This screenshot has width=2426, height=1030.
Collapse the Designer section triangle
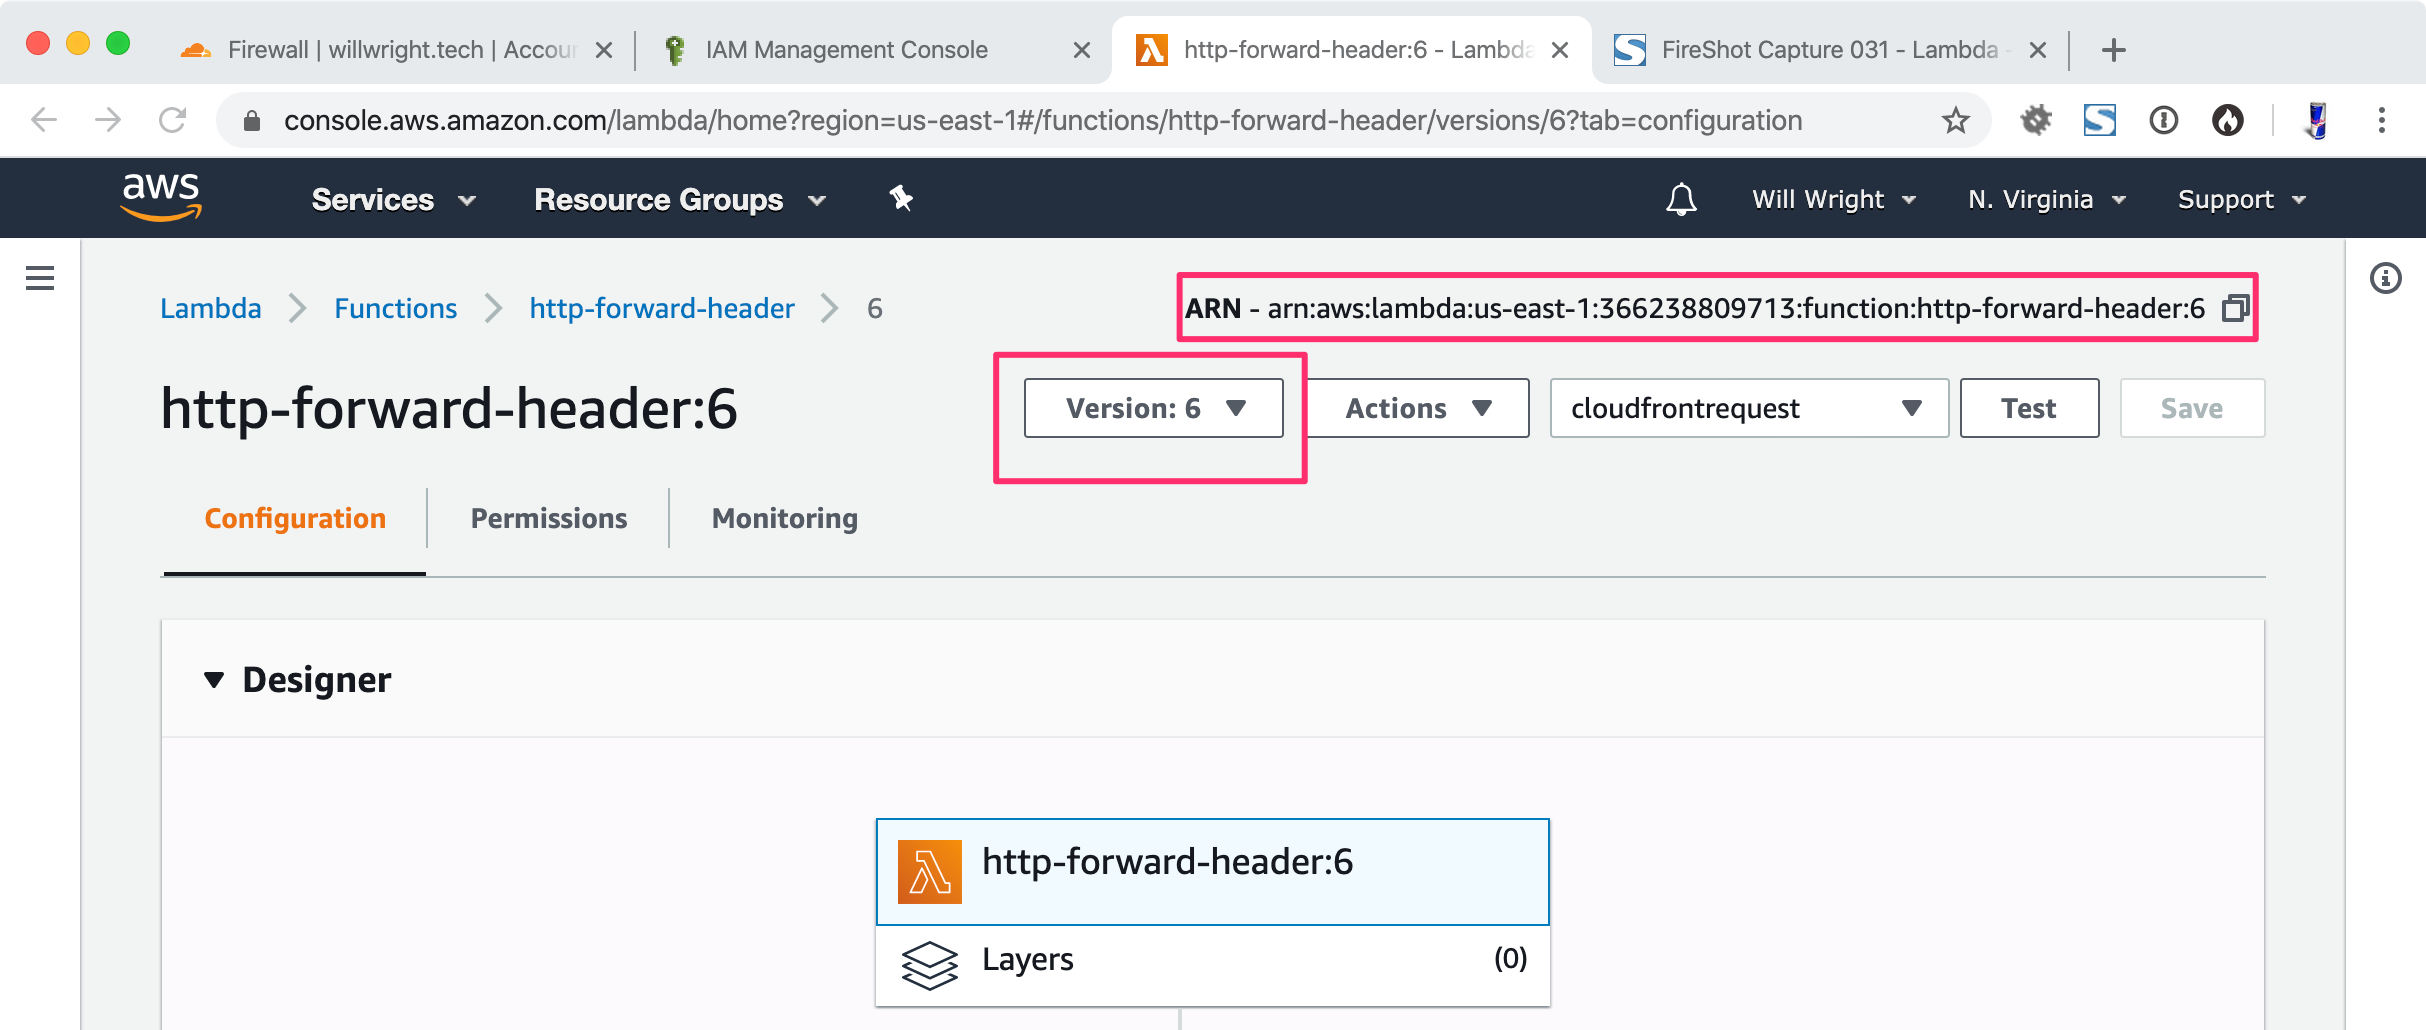click(x=213, y=680)
